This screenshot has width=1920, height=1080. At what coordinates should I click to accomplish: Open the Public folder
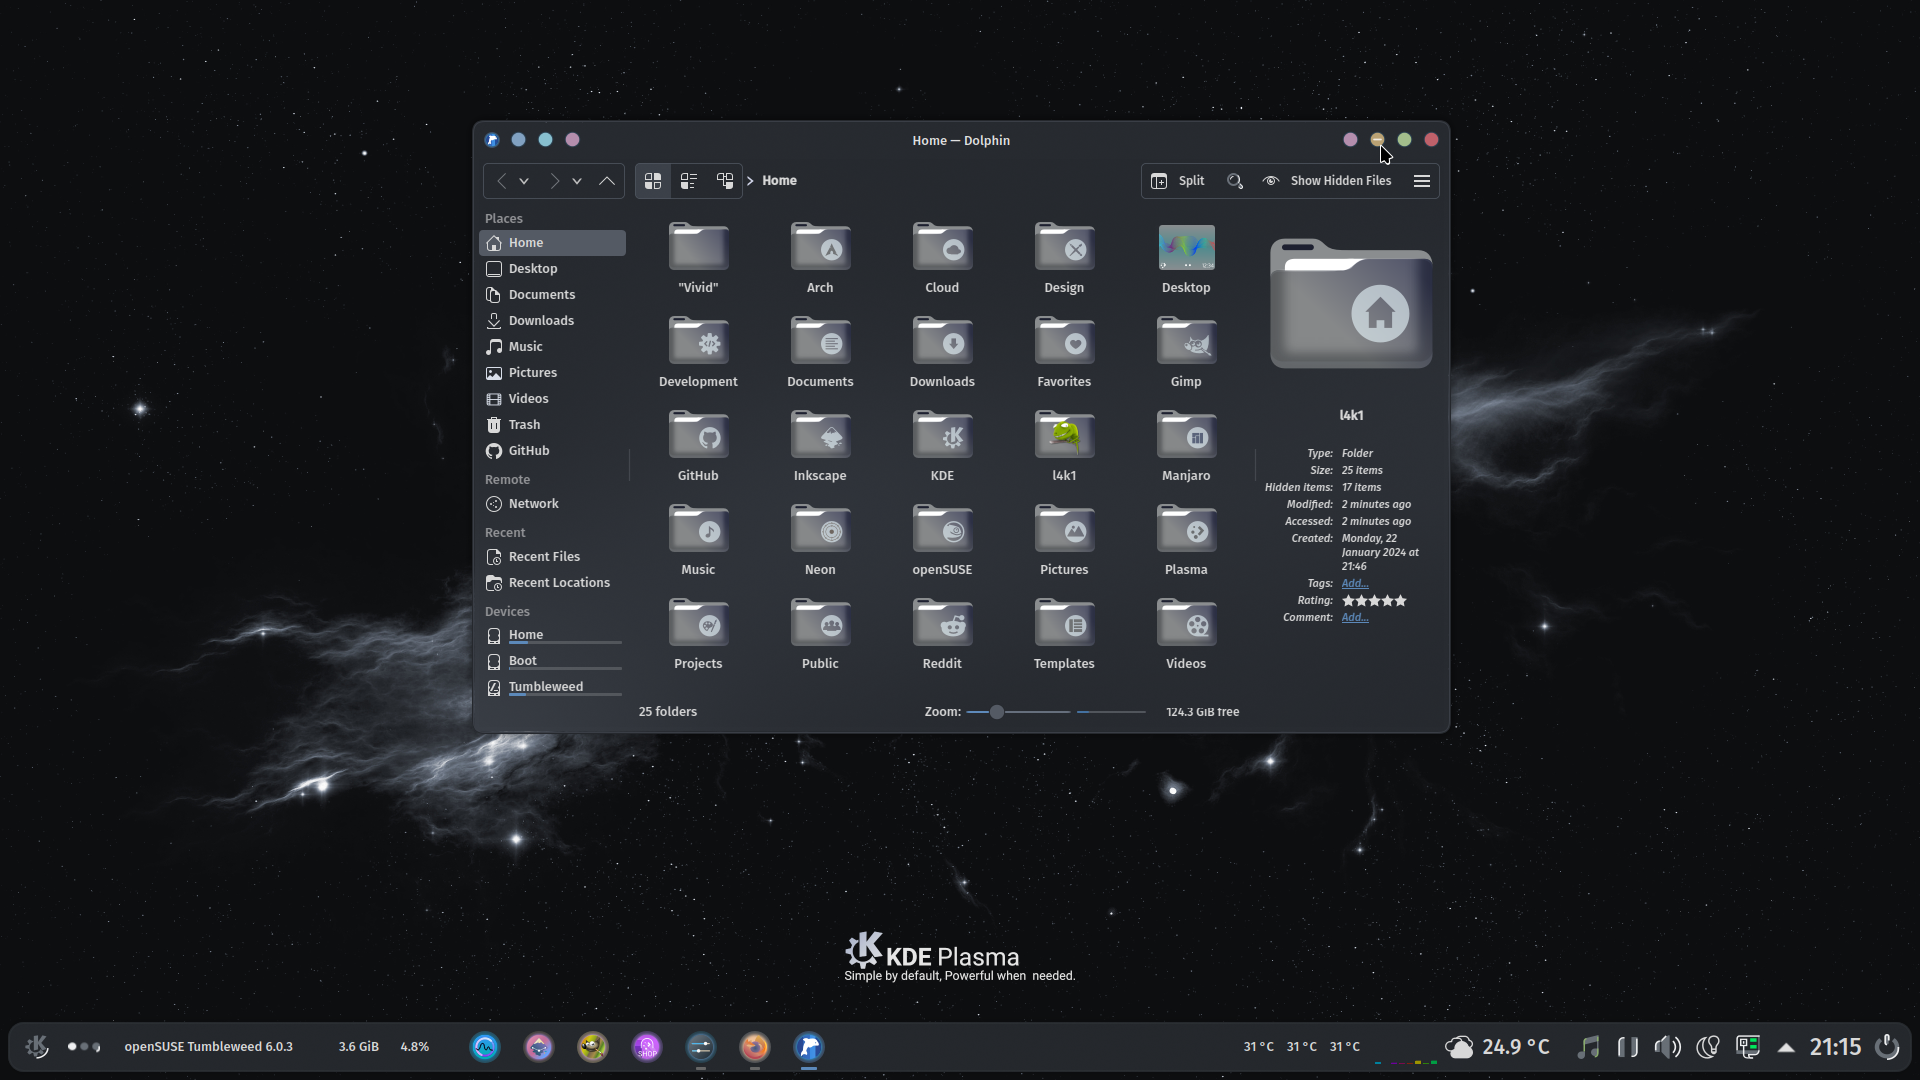coord(820,634)
